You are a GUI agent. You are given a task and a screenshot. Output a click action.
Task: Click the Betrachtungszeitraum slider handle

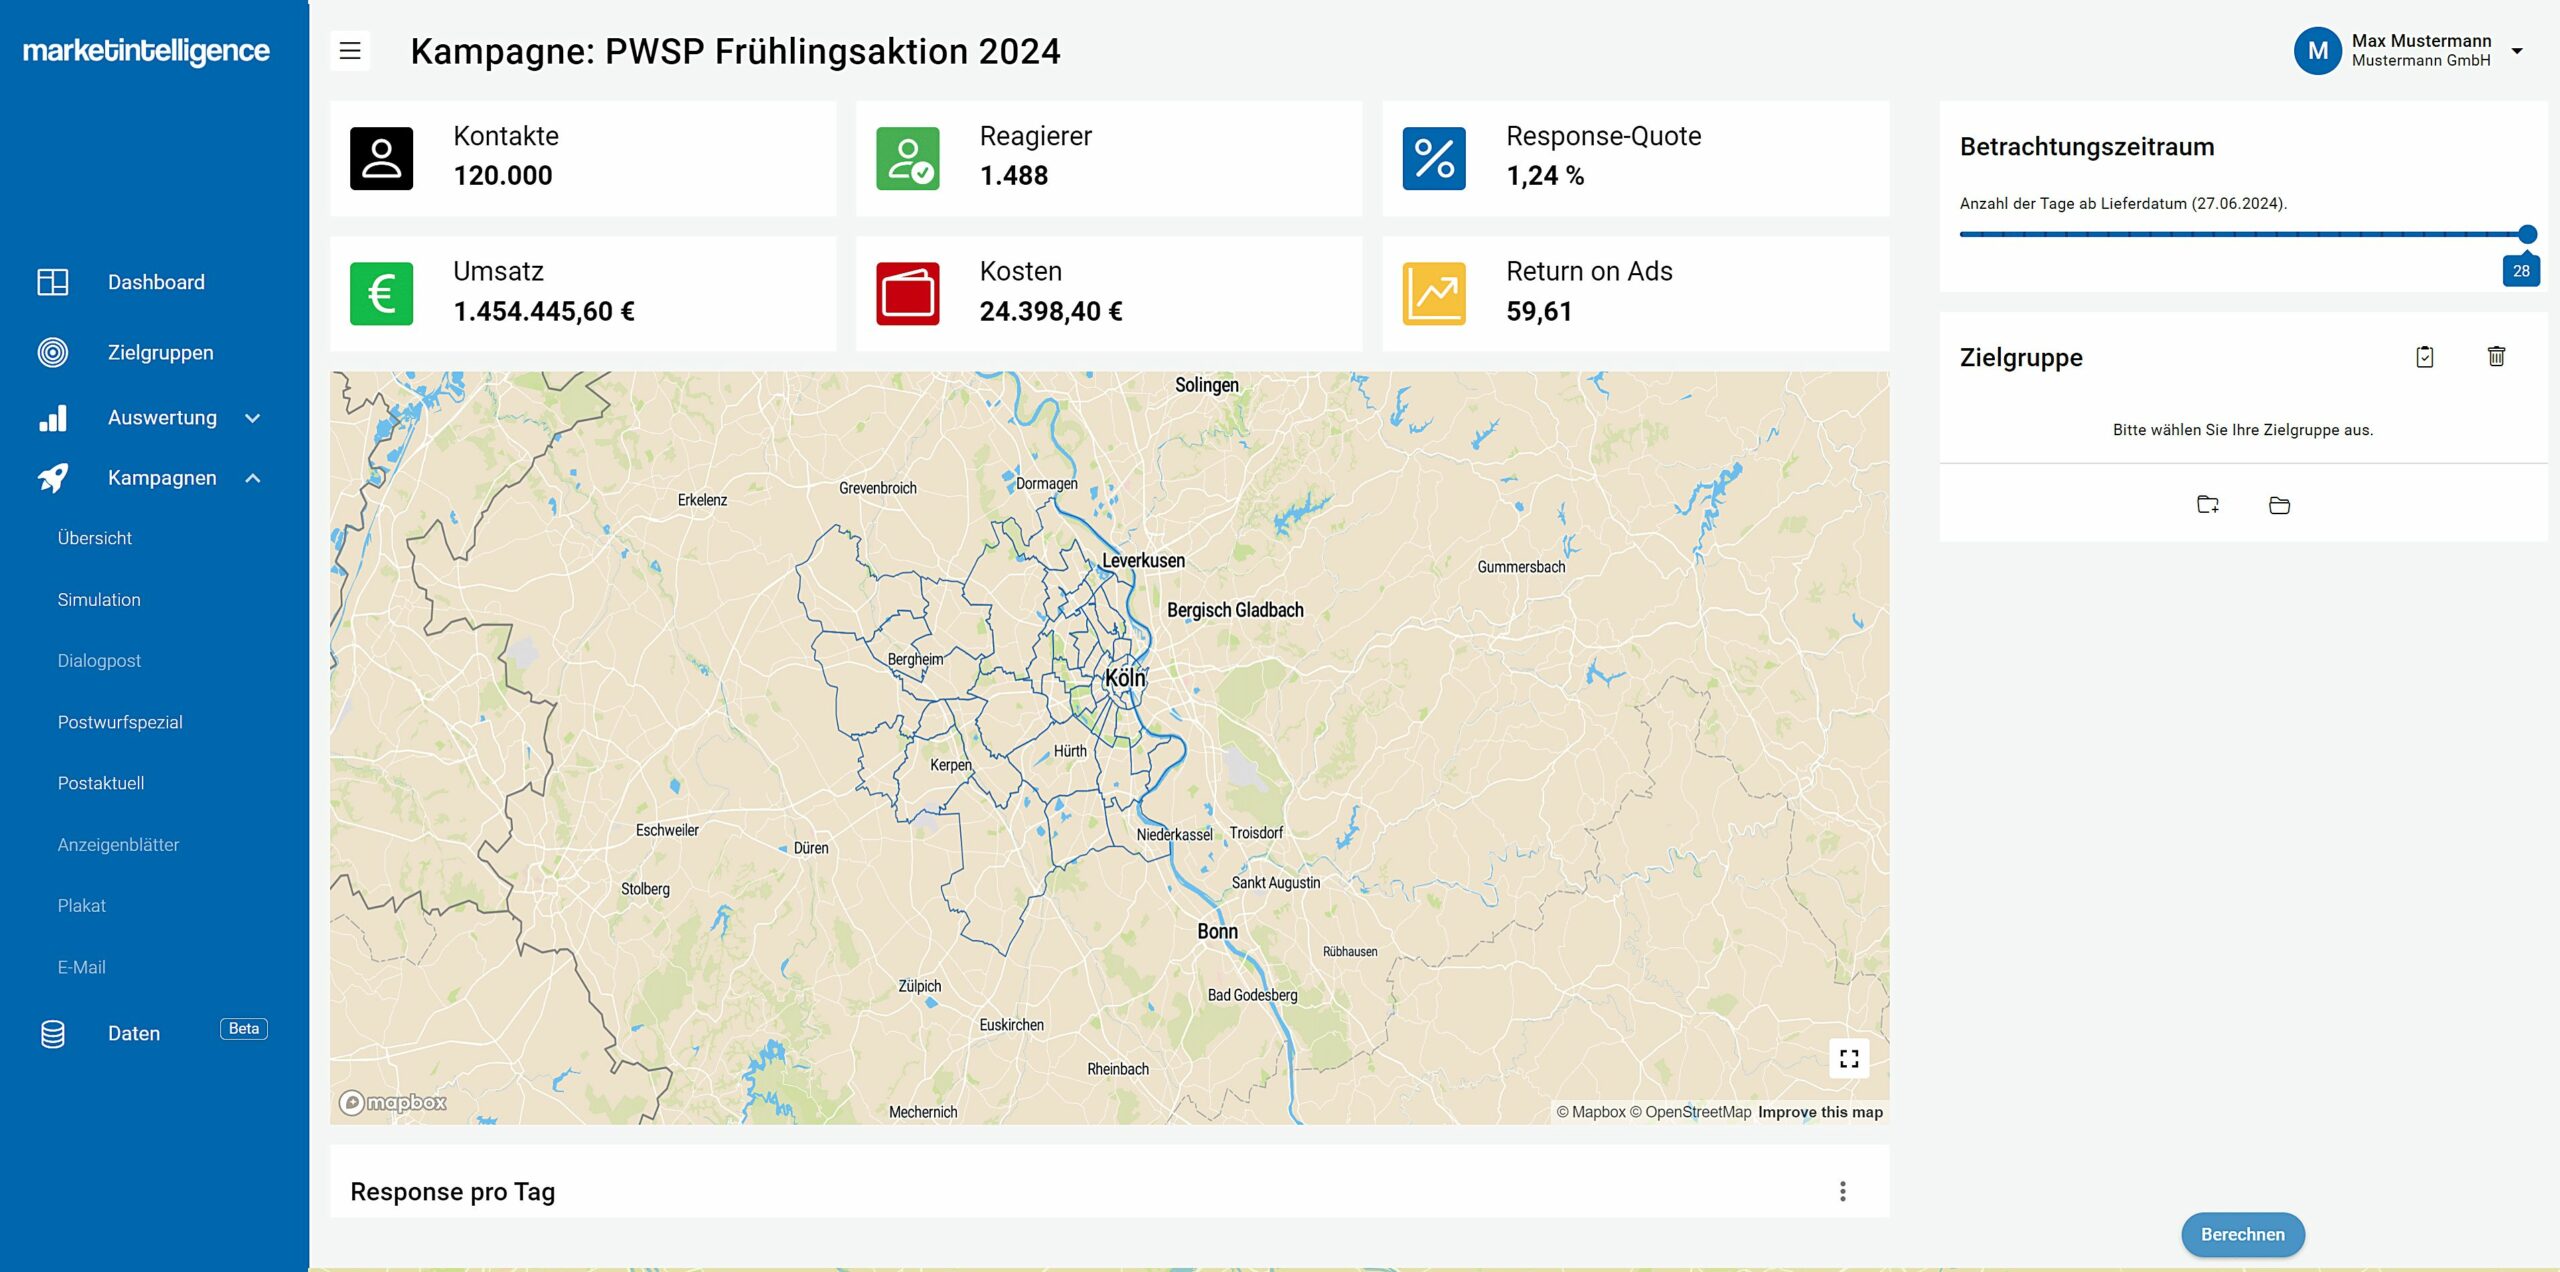[2527, 235]
